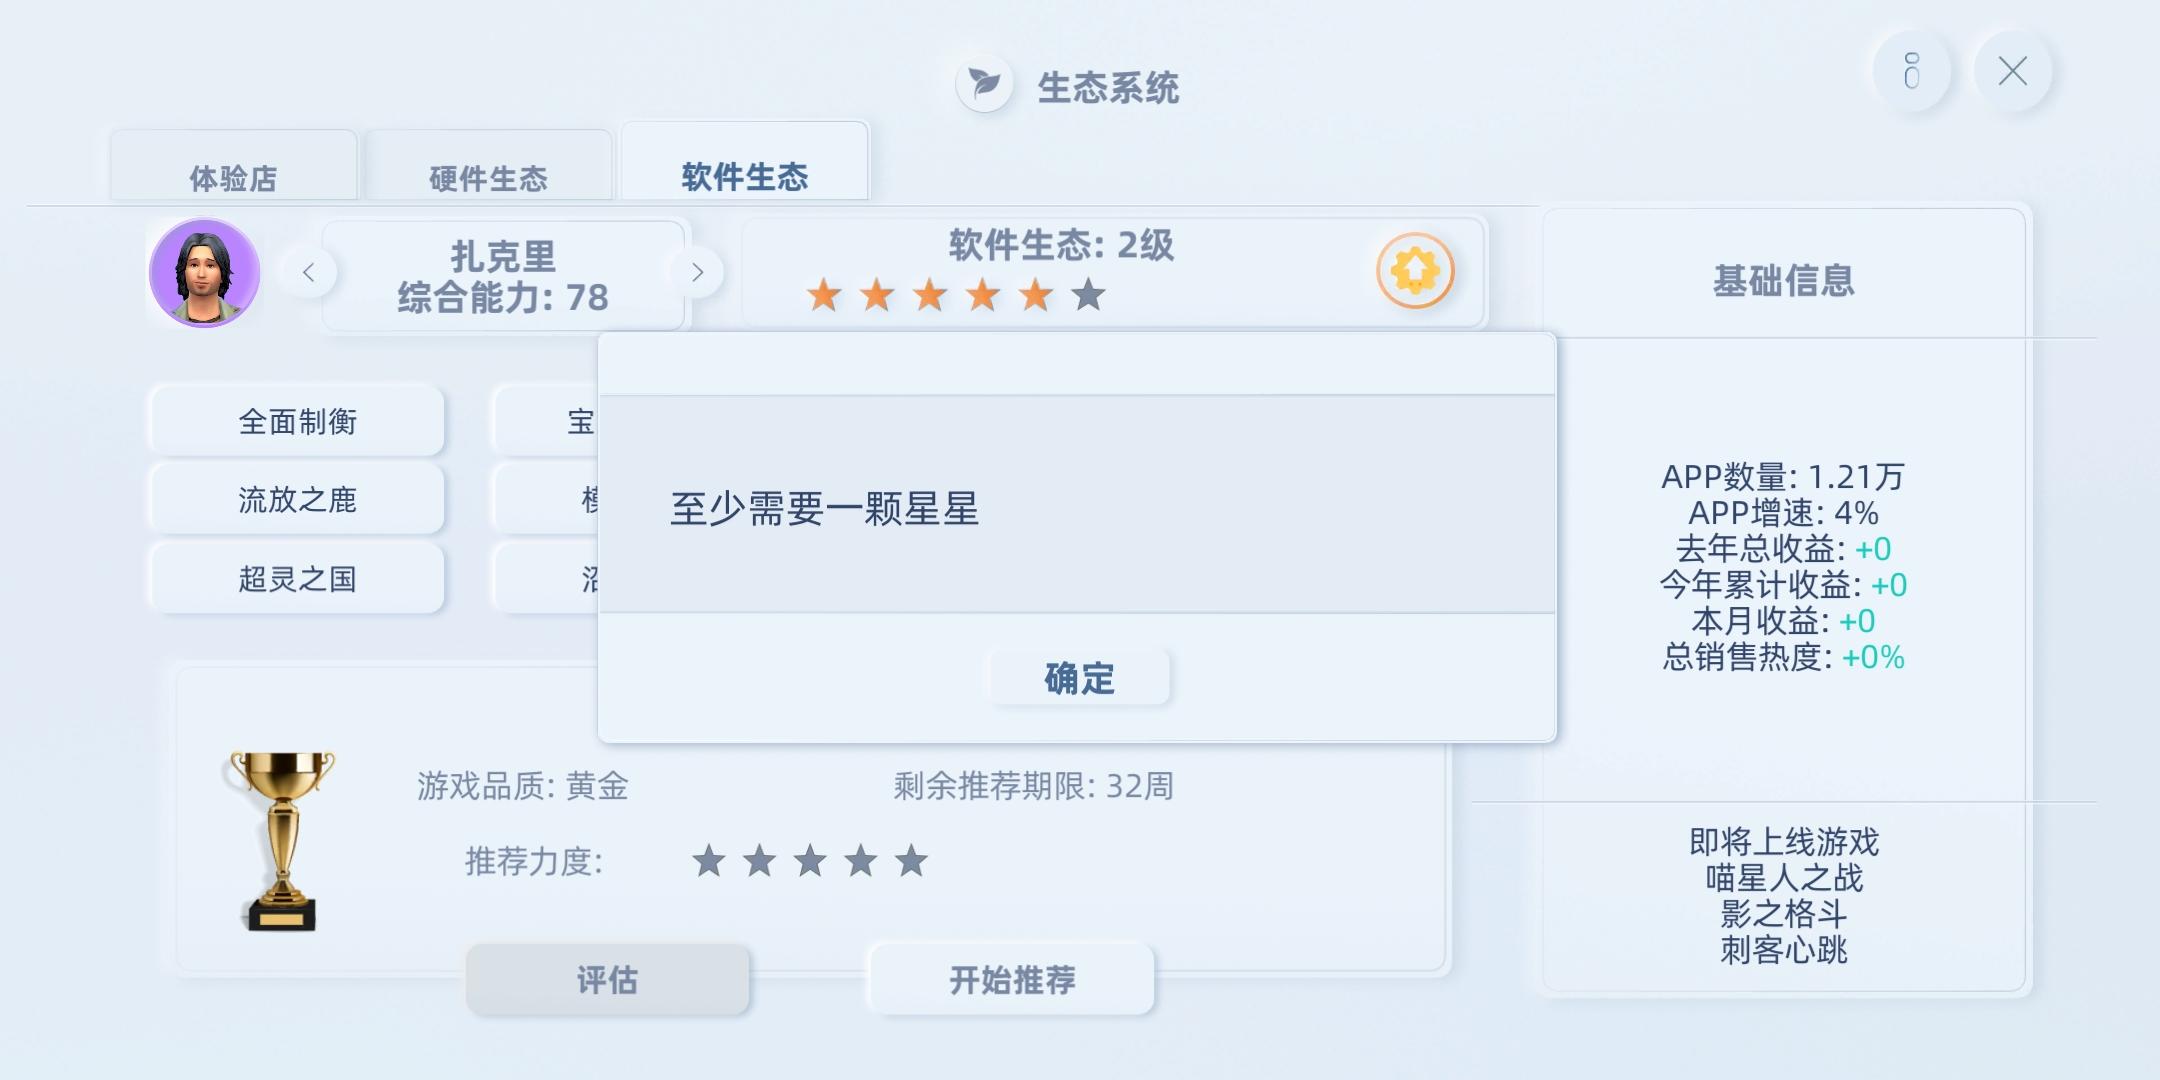The width and height of the screenshot is (2160, 1080).
Task: Click 扎克里's avatar portrait
Action: (205, 273)
